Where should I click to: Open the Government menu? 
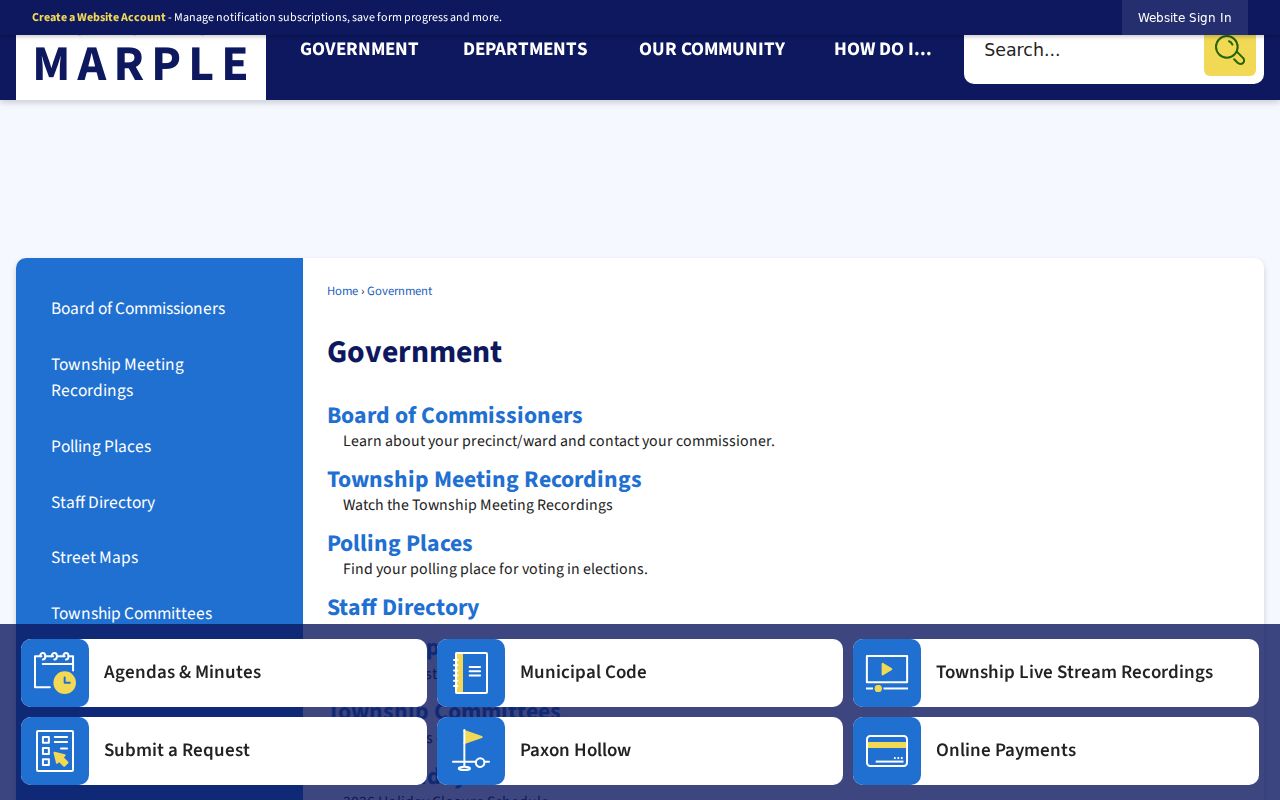point(359,49)
